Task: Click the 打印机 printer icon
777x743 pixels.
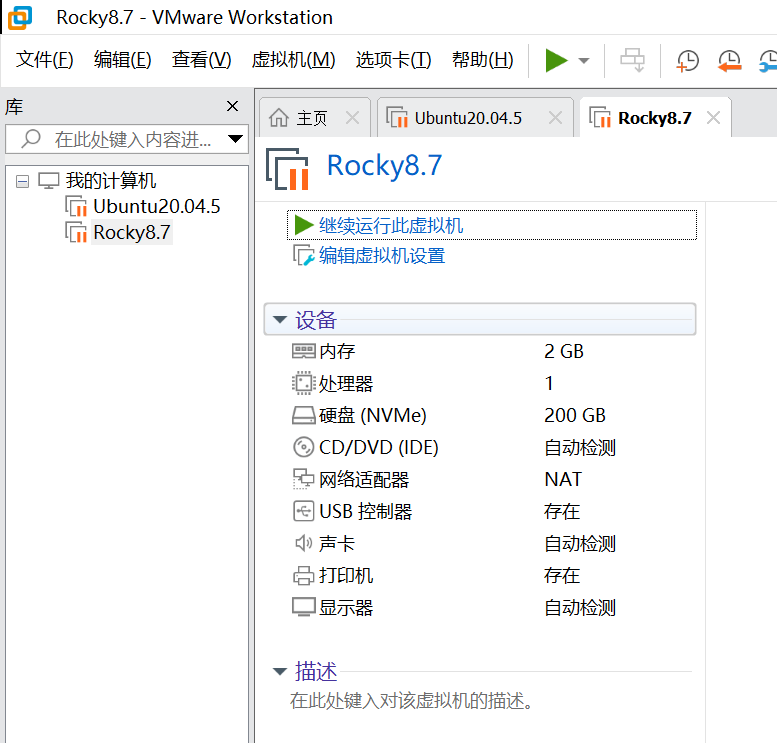Action: click(x=303, y=575)
